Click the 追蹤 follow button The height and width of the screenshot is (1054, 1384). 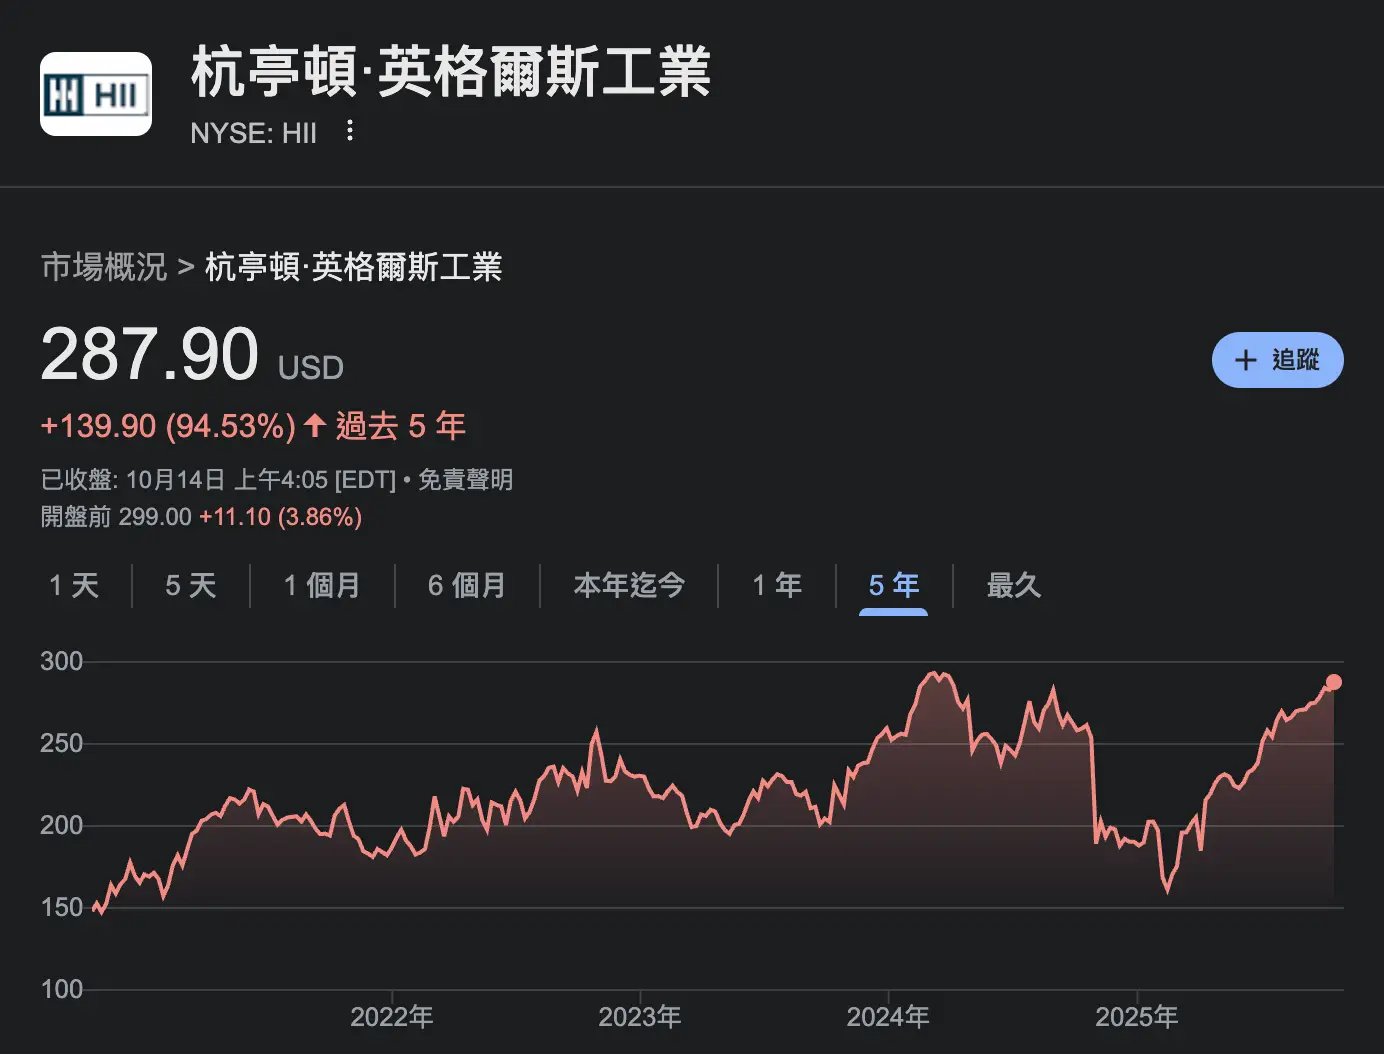pyautogui.click(x=1277, y=360)
